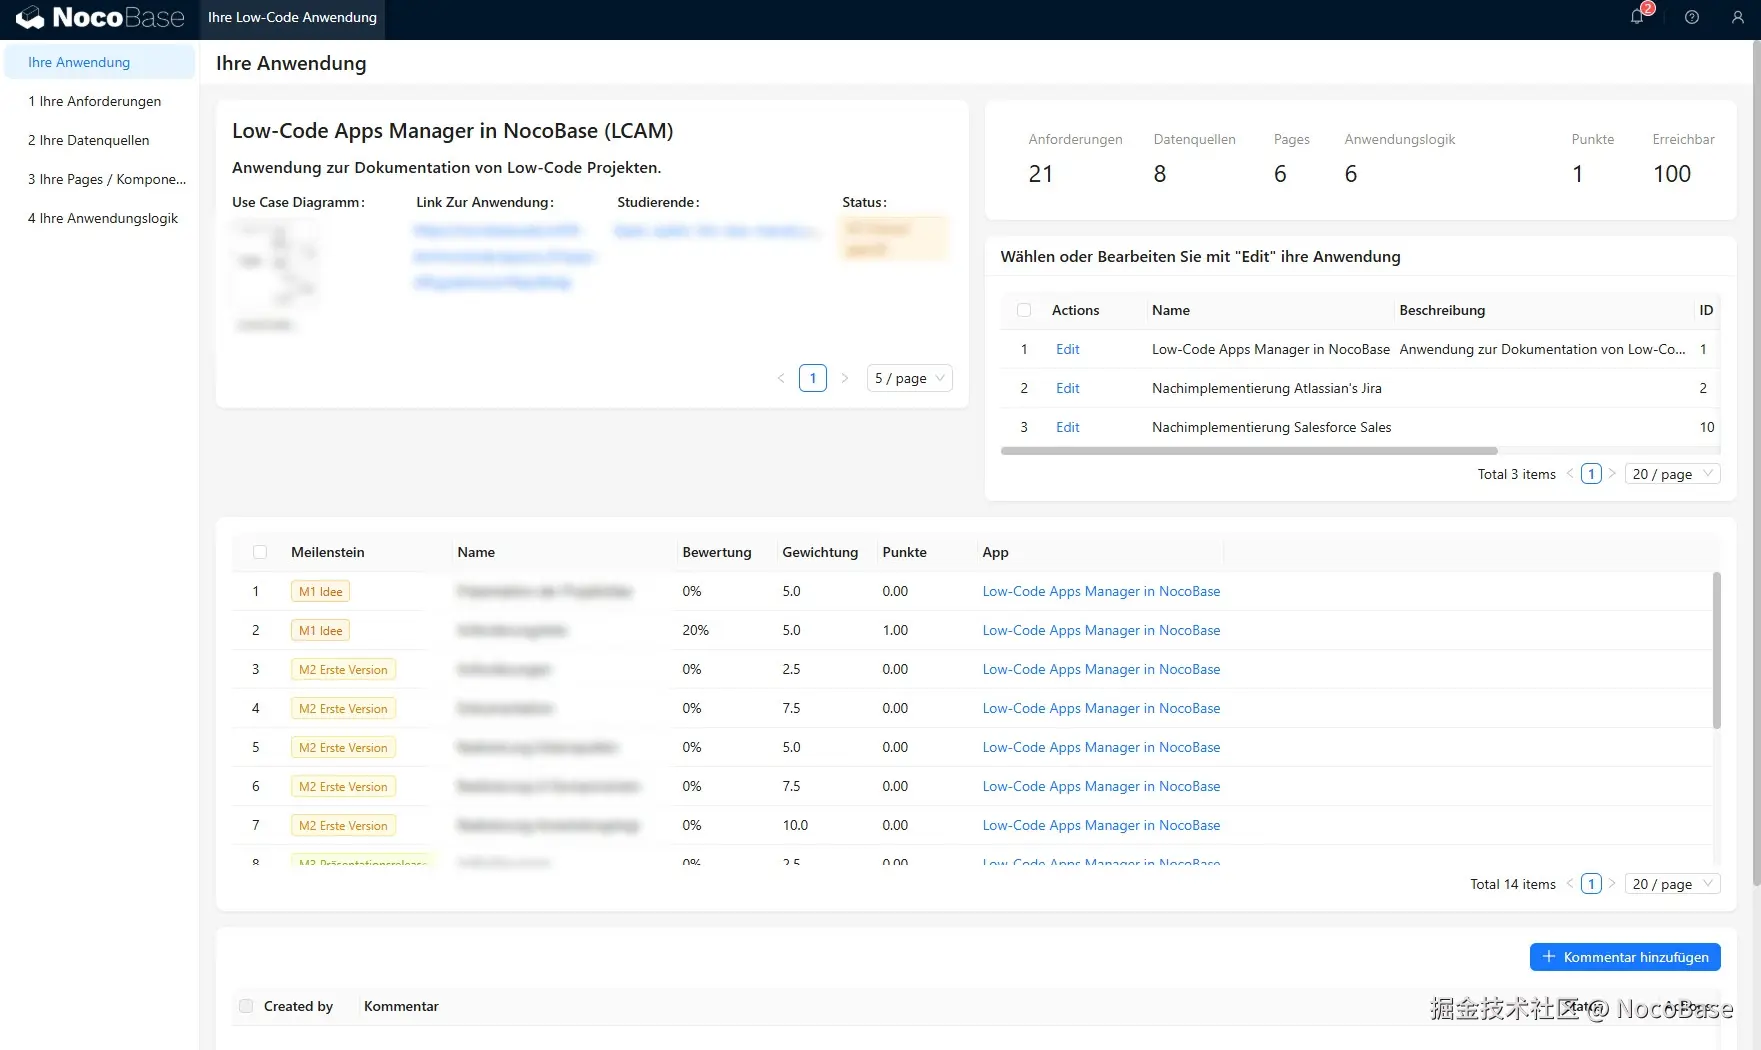1761x1050 pixels.
Task: Click next page arrow in milestones table
Action: click(x=1612, y=884)
